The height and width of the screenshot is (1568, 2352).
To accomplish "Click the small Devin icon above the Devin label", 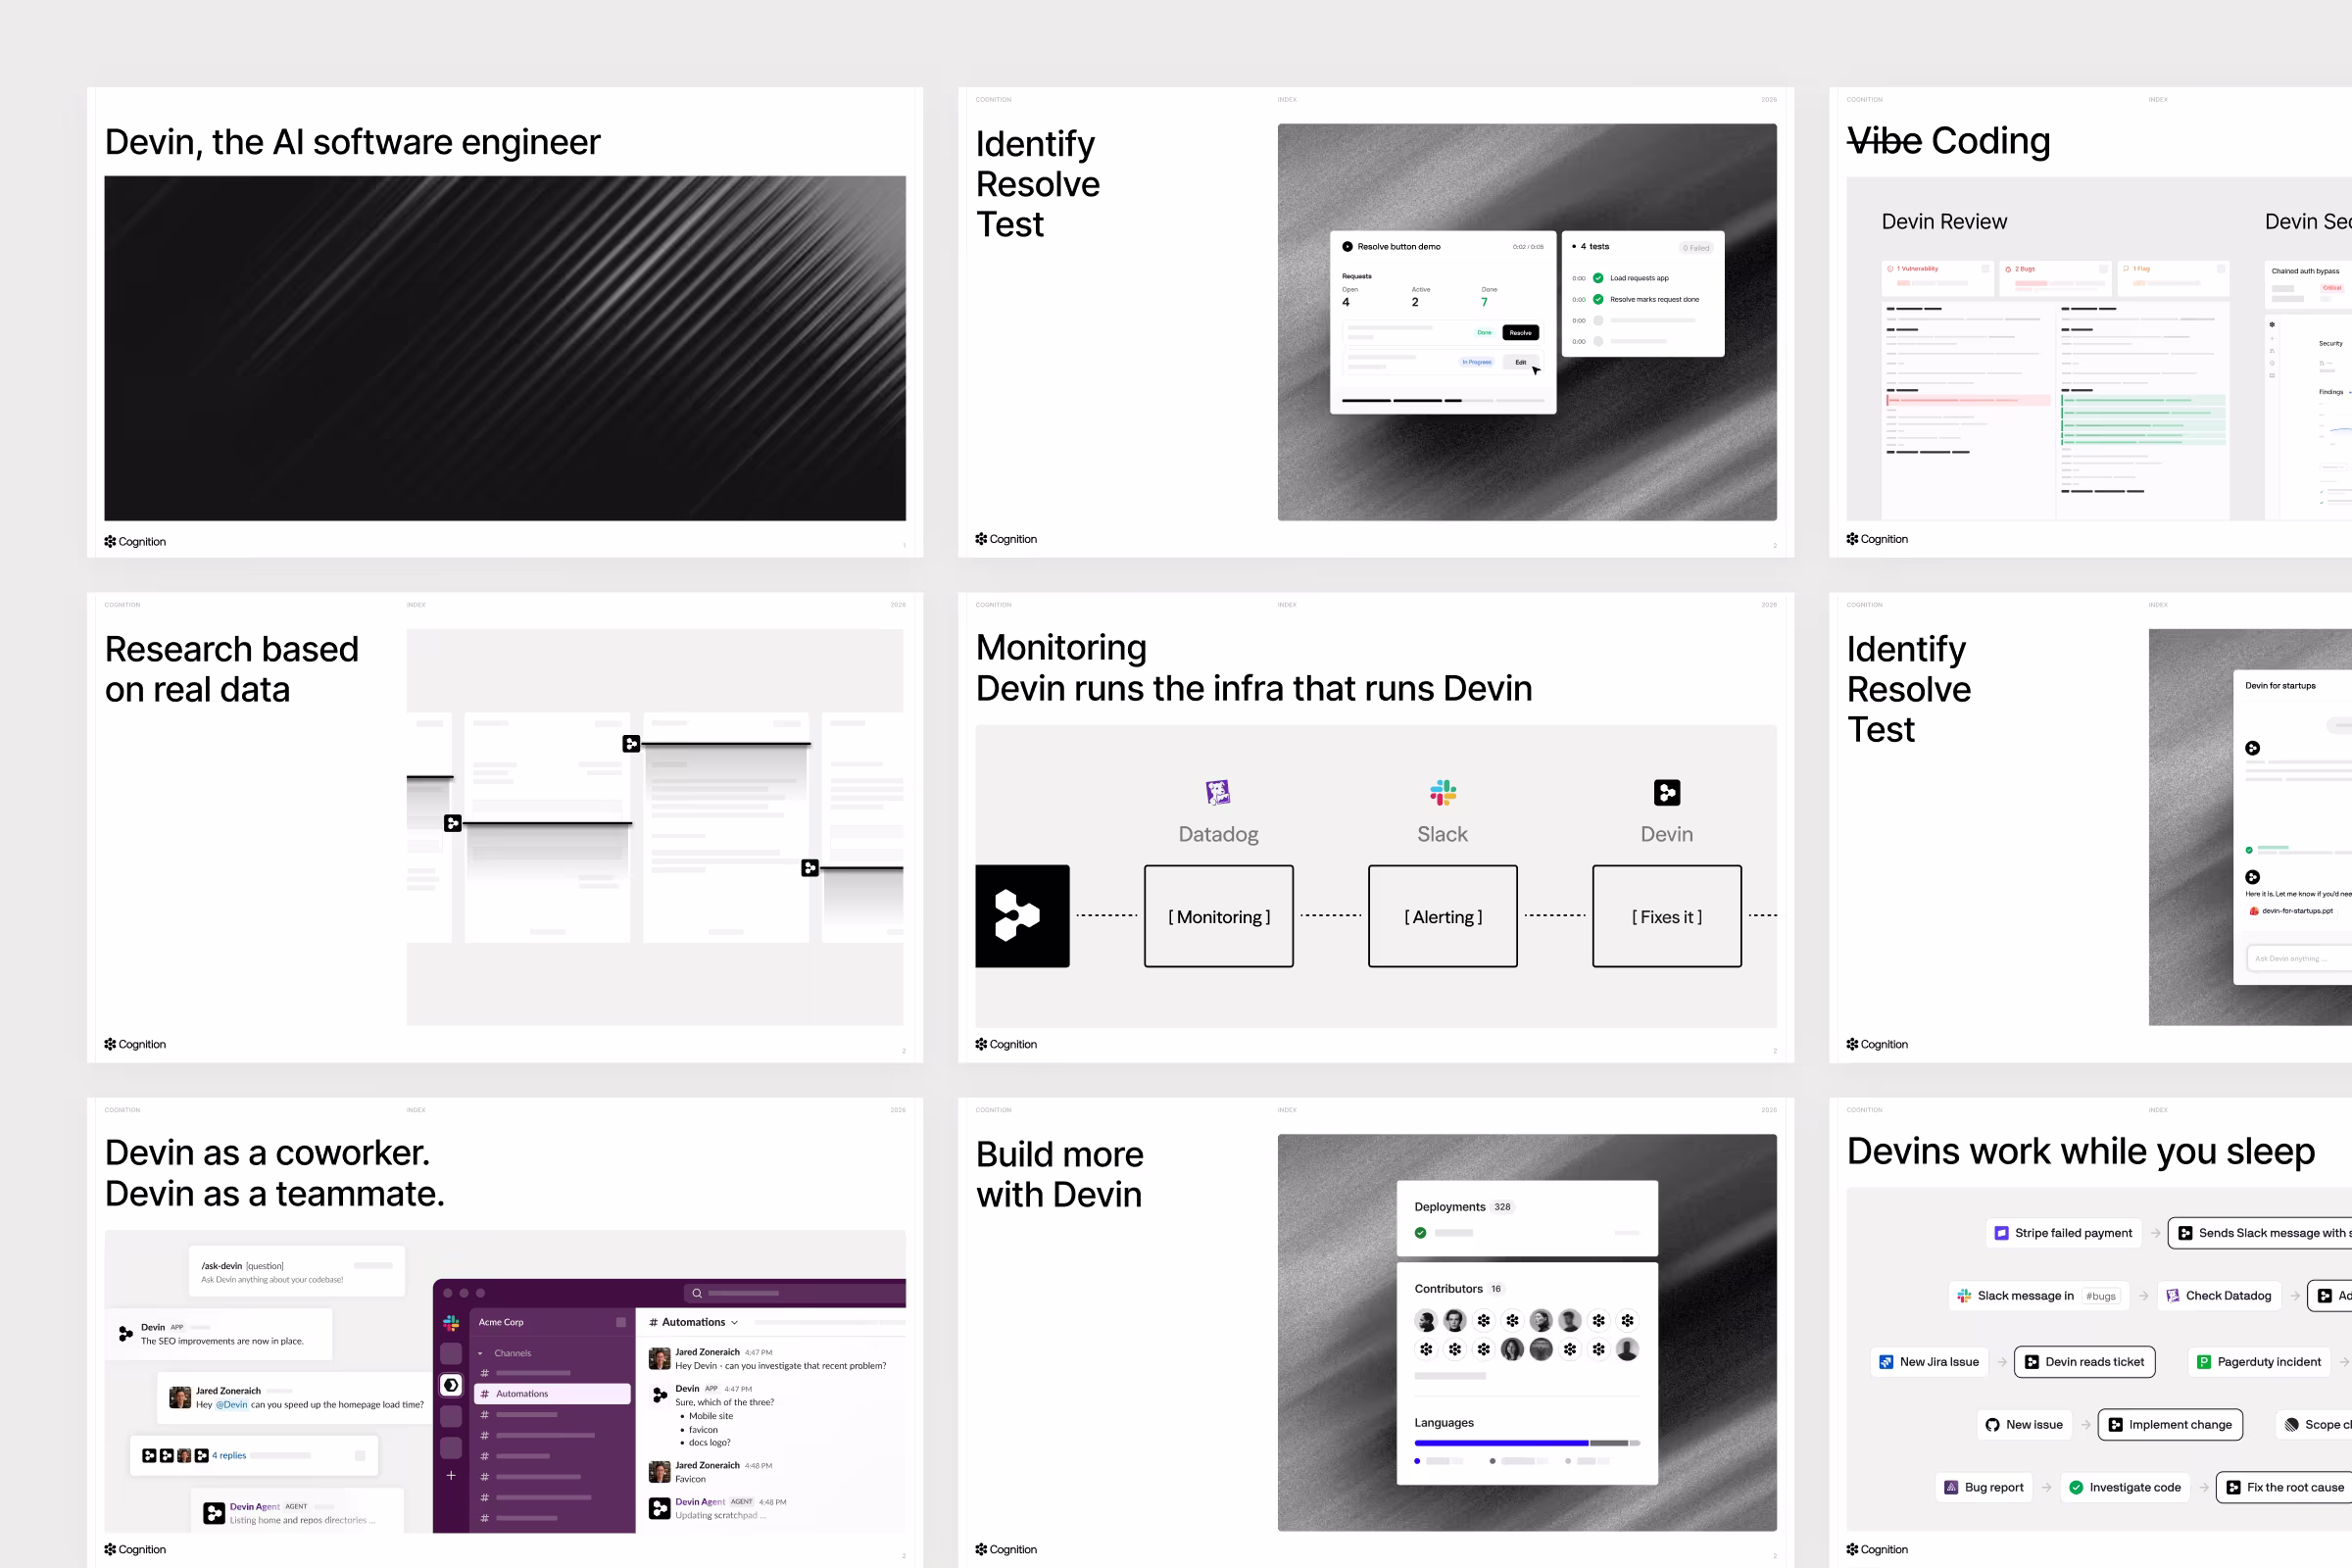I will [x=1666, y=792].
